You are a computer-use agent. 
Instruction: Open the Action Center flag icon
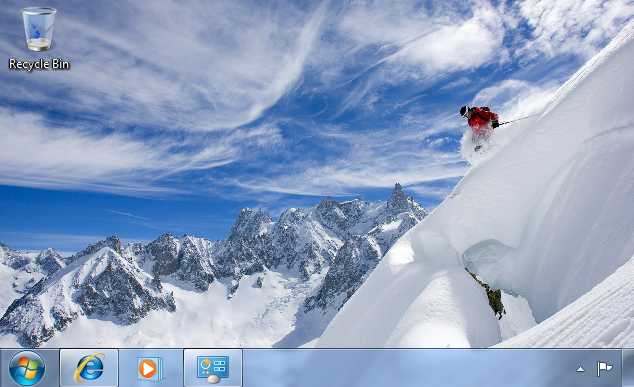[604, 368]
